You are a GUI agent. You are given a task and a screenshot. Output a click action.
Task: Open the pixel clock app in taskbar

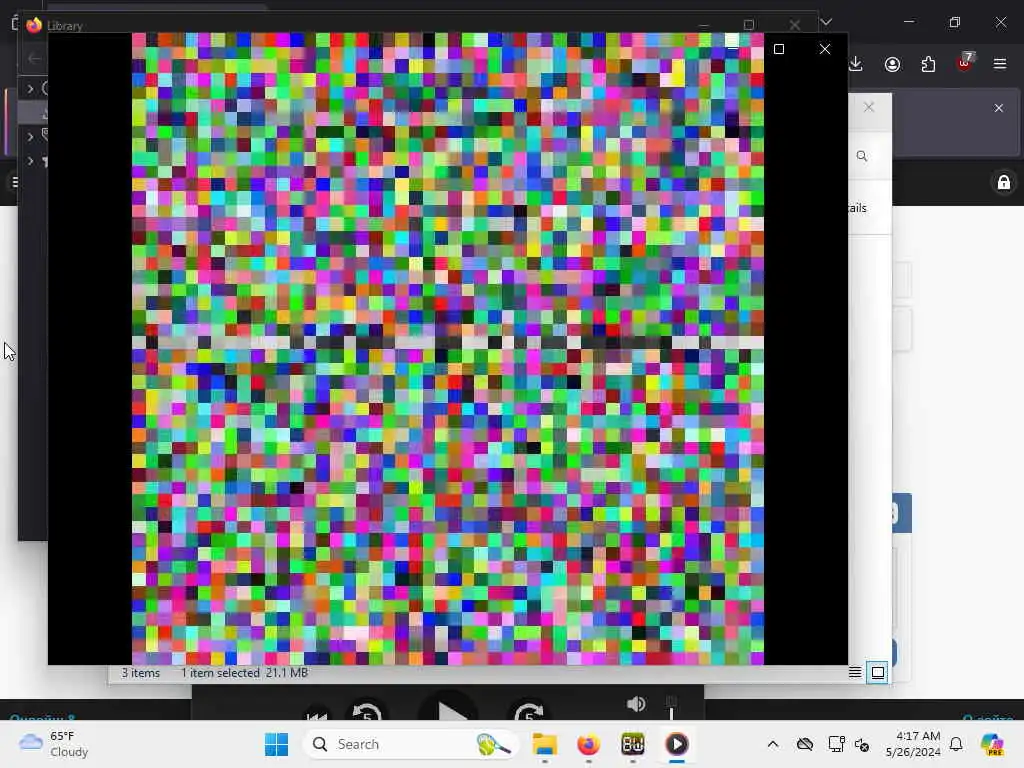[632, 744]
